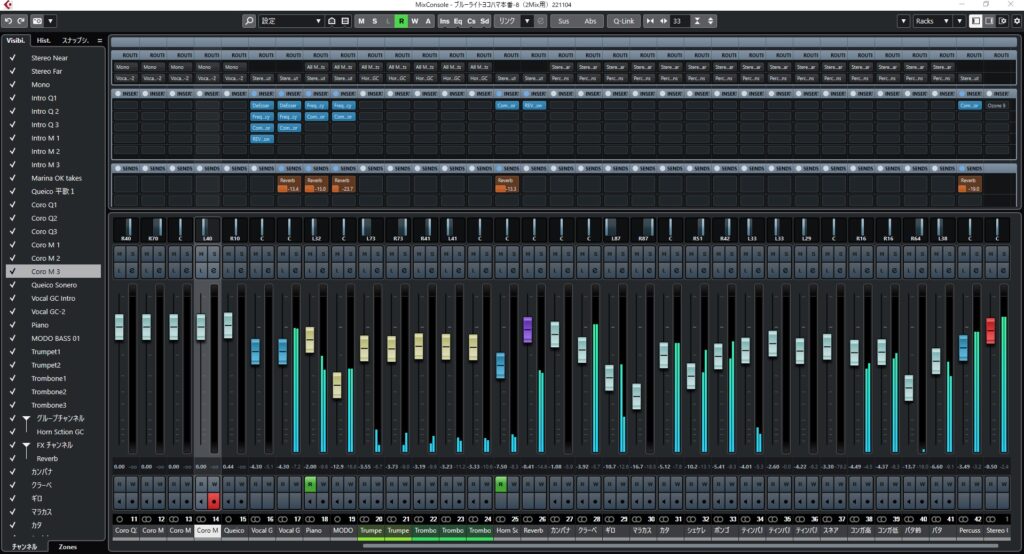Click the purple Reverb channel fader handle

pos(527,329)
